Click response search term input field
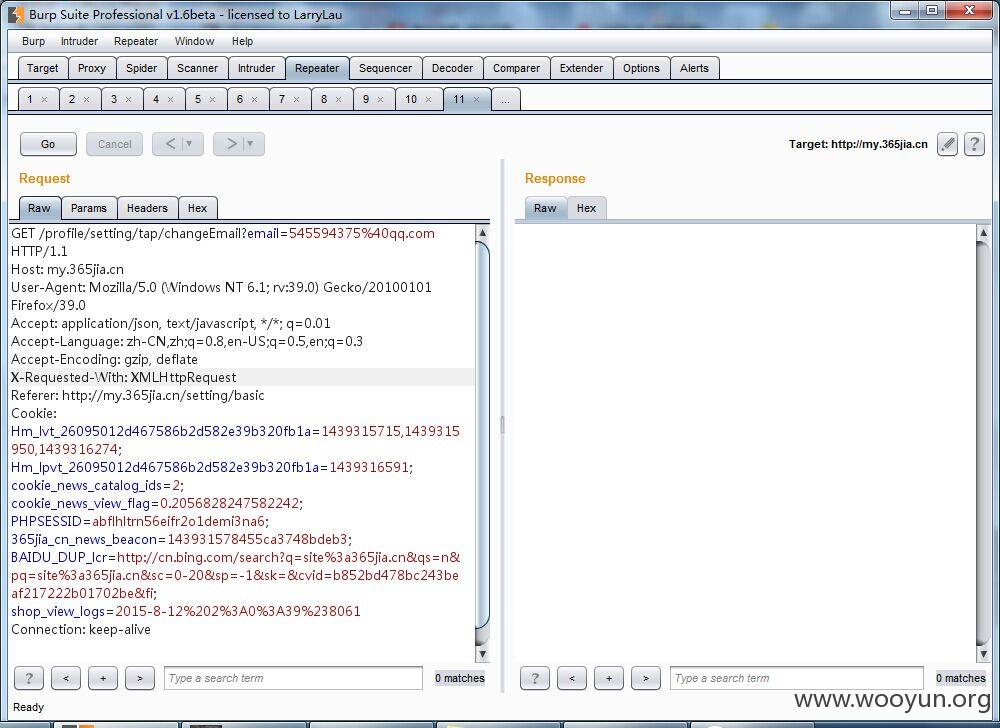The height and width of the screenshot is (728, 1000). coord(797,678)
